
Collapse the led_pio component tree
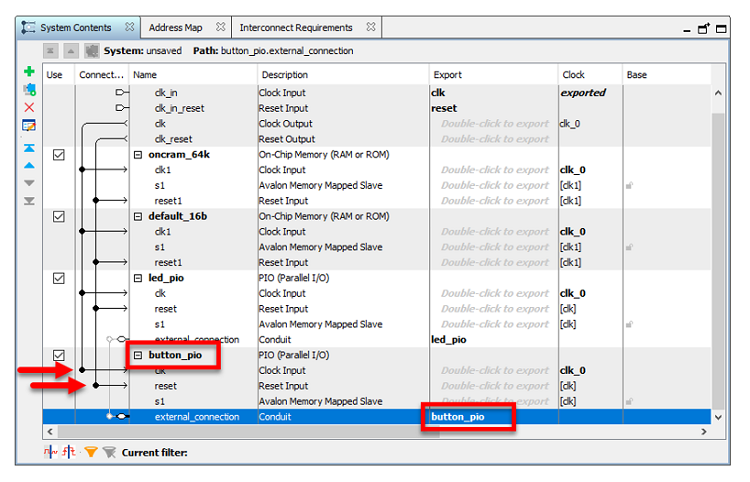pyautogui.click(x=138, y=278)
